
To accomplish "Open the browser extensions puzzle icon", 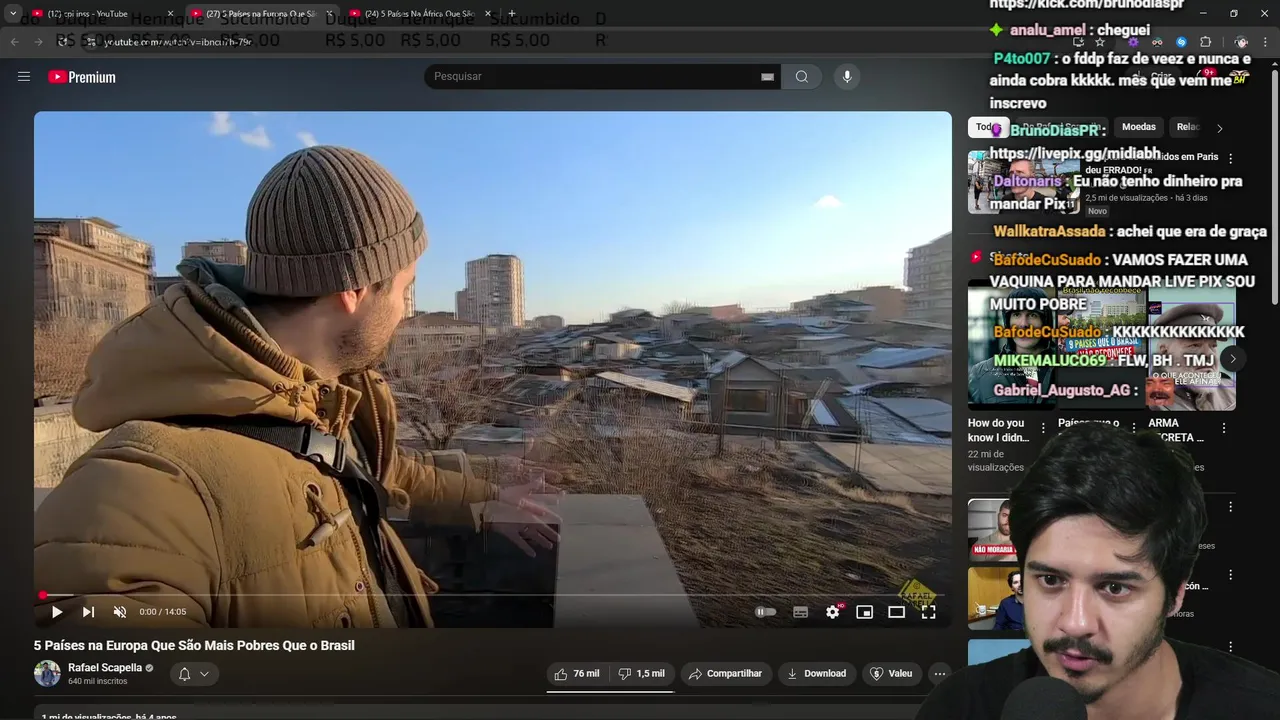I will click(1205, 42).
